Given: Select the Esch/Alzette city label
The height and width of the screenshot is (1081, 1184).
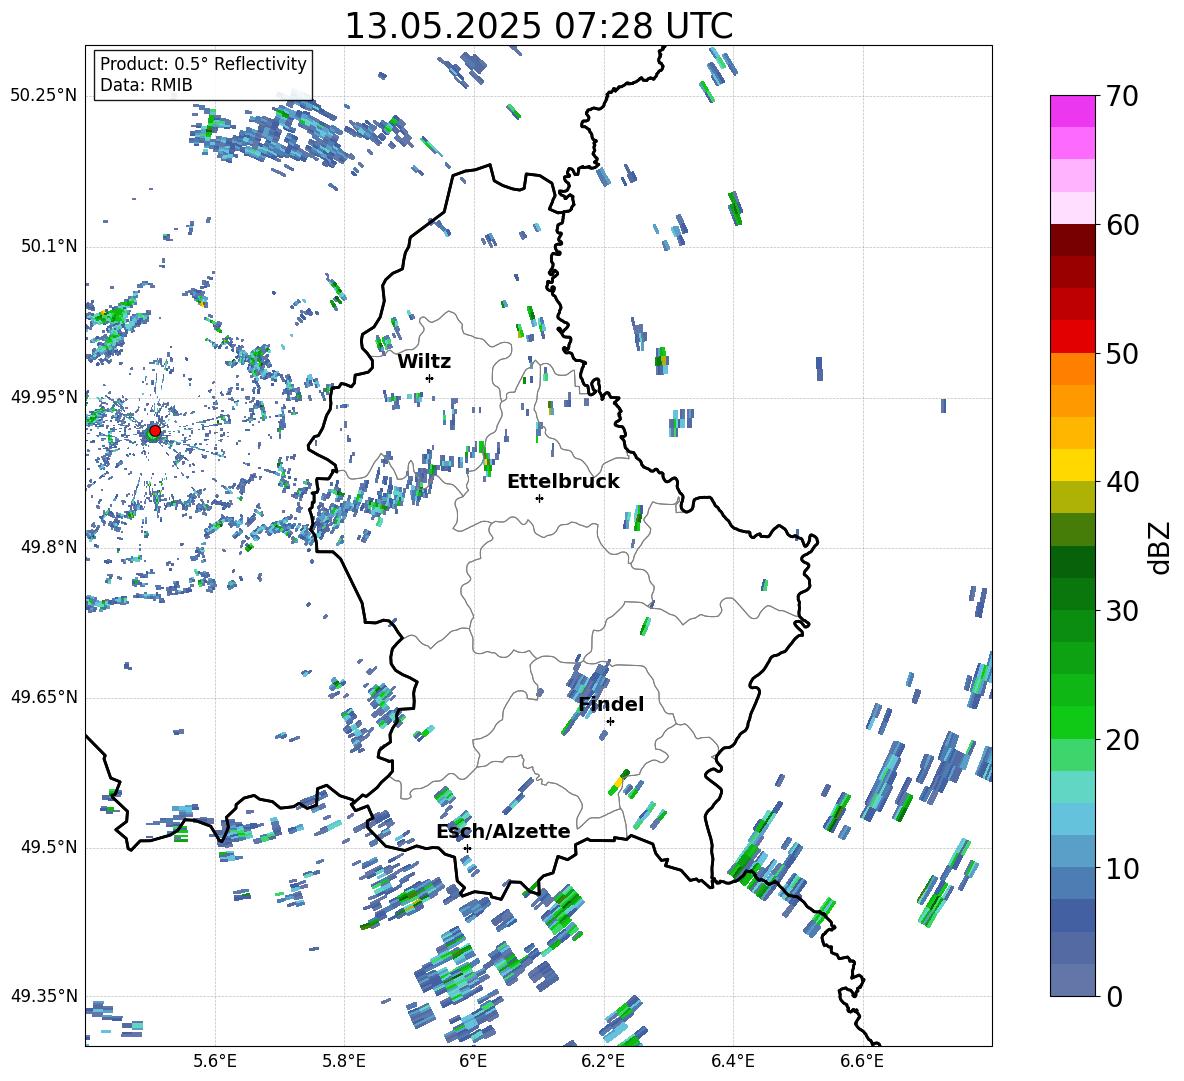Looking at the screenshot, I should [503, 831].
